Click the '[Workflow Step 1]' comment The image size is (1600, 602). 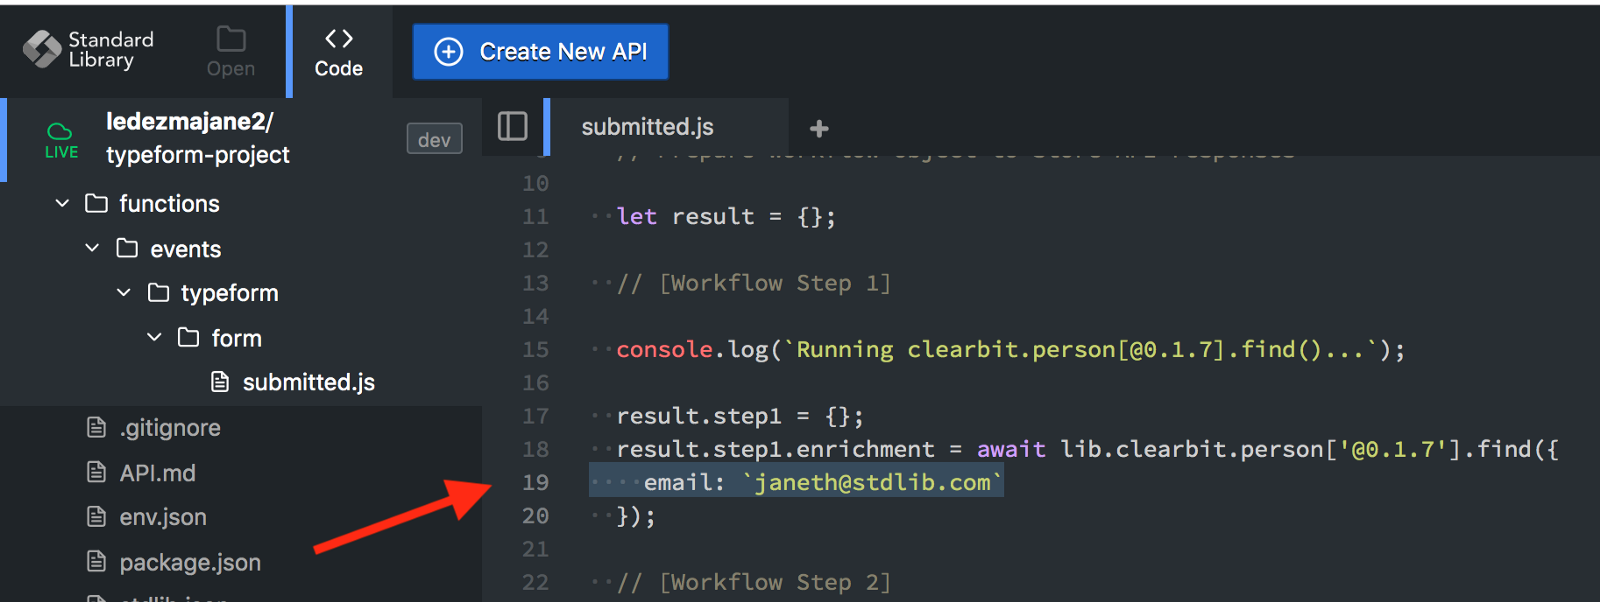coord(754,283)
